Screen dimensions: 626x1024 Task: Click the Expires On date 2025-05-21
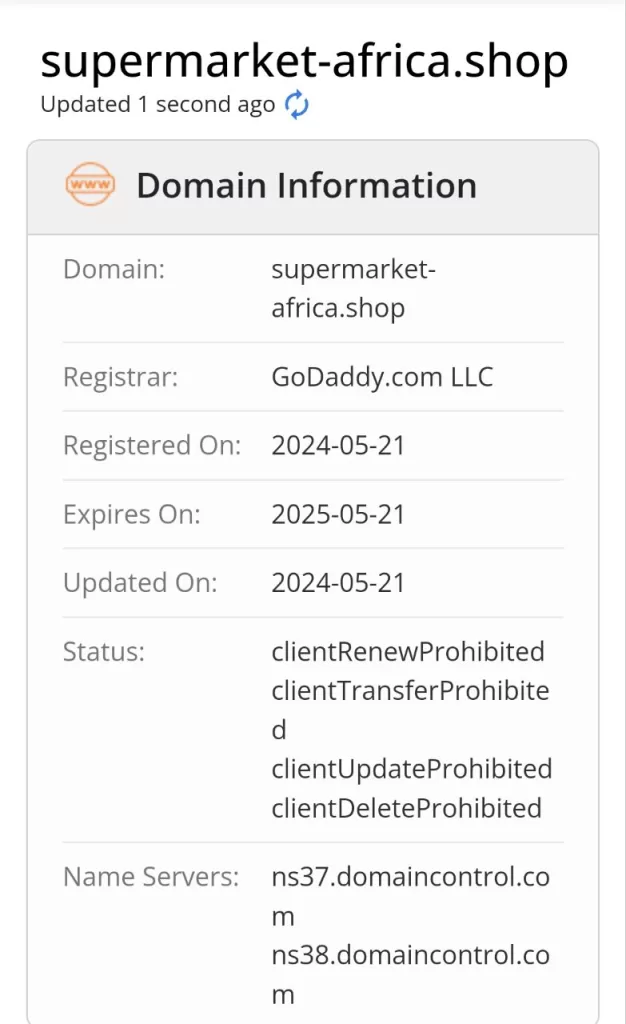coord(338,514)
